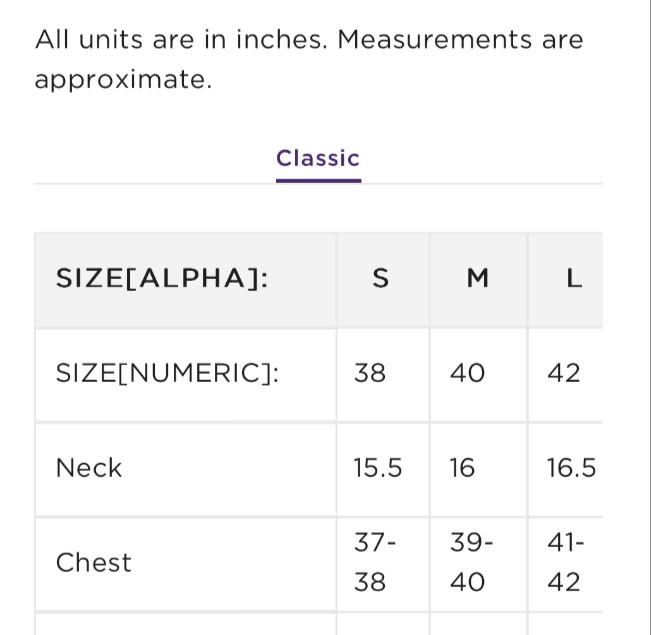Click the 39-40 chest measurement
Viewport: 651px width, 635px height.
point(471,563)
